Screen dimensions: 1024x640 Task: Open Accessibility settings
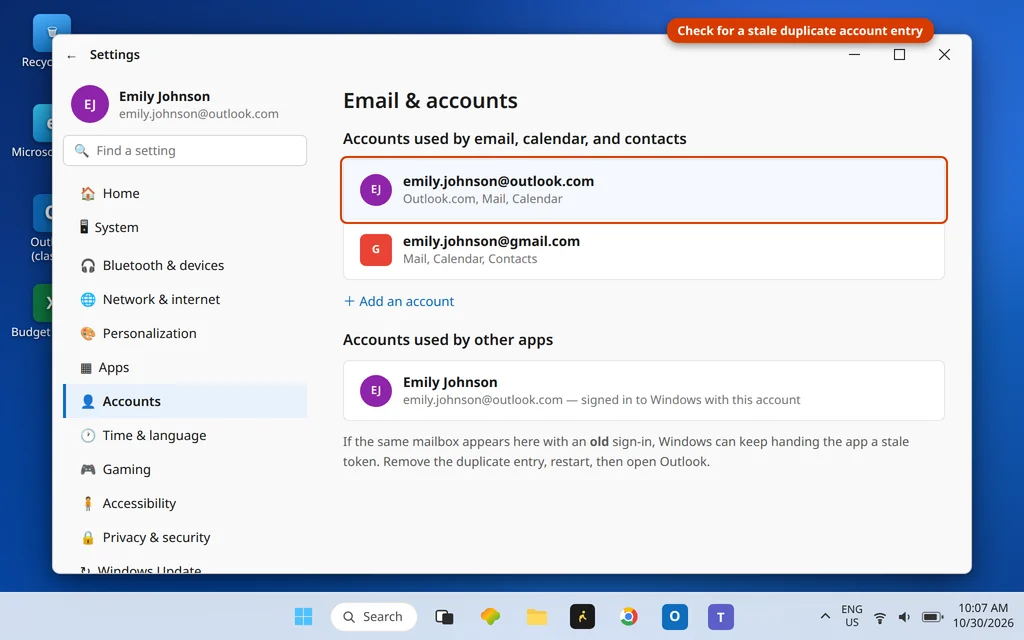click(185, 503)
